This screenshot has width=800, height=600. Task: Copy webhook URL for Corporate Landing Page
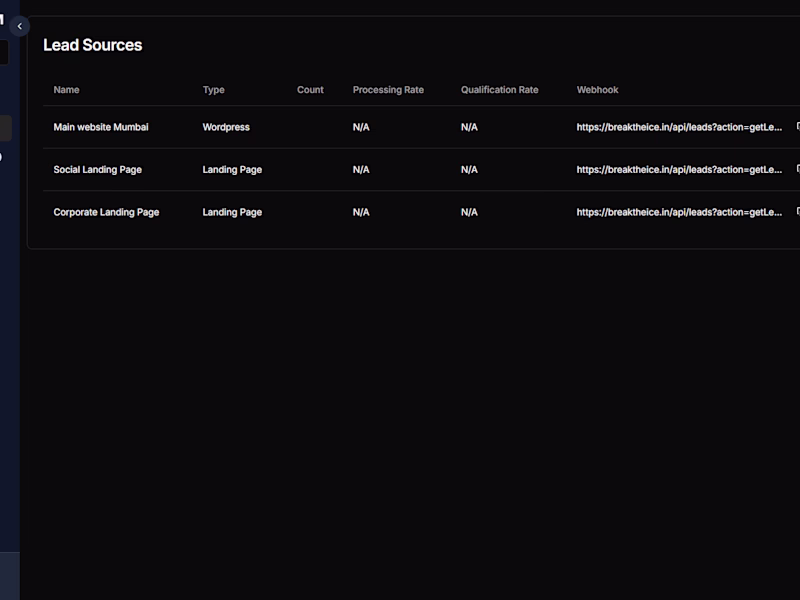tap(797, 211)
